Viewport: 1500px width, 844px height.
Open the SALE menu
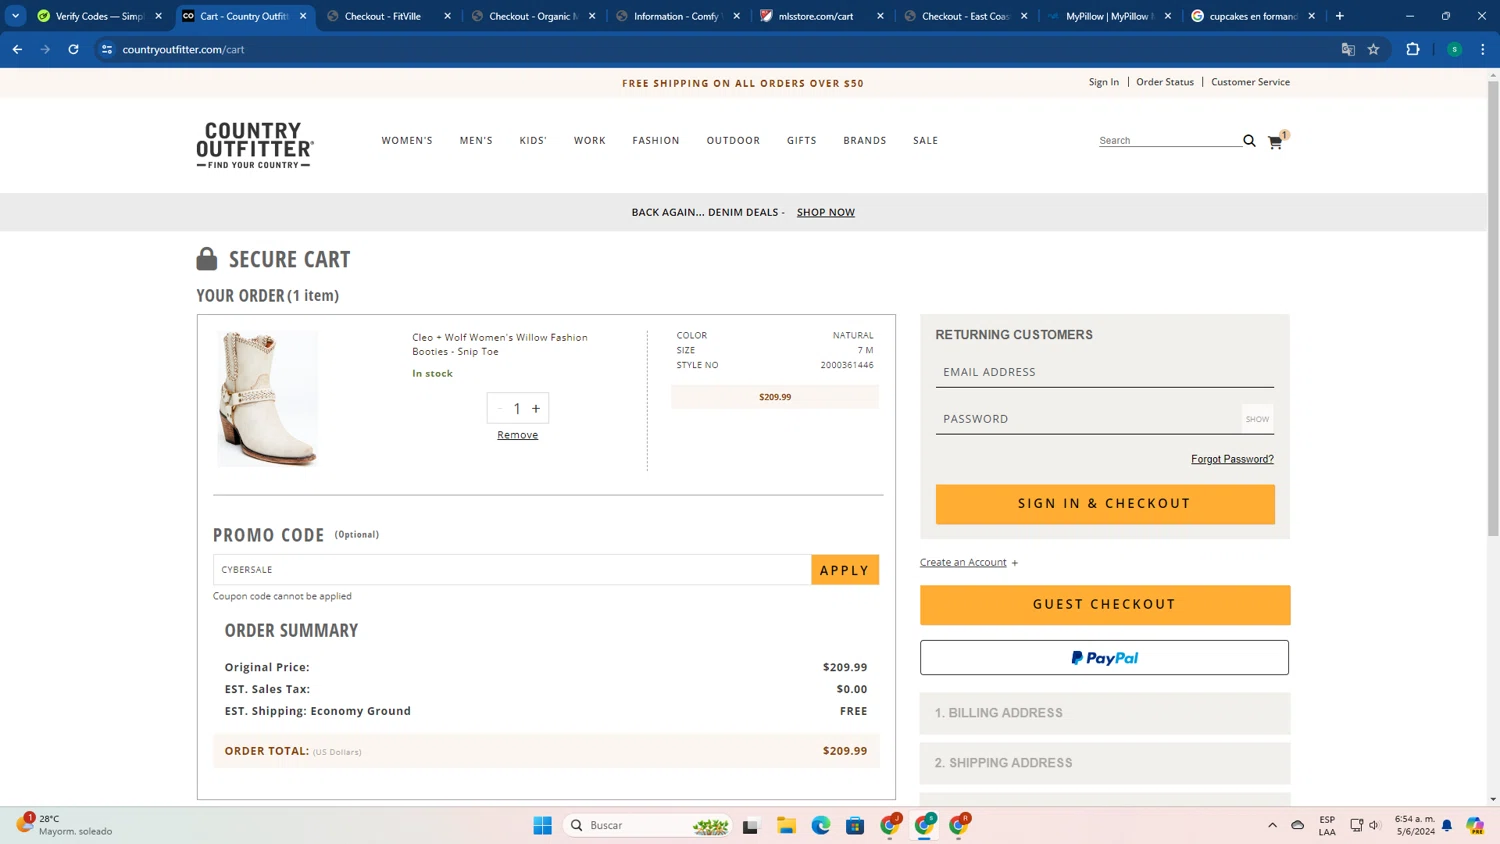coord(926,141)
